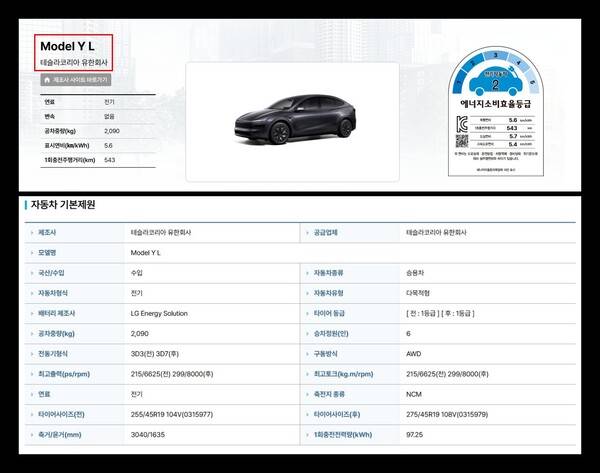Click the arrow bullet beside 배터리 제조사

tap(32, 314)
